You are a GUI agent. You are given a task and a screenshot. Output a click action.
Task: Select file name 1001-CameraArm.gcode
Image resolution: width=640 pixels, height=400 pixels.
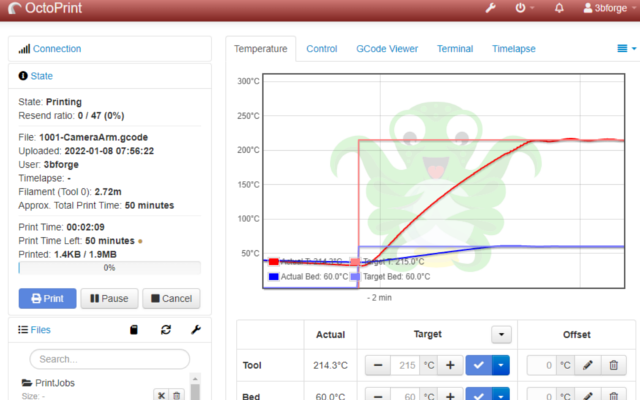(93, 137)
